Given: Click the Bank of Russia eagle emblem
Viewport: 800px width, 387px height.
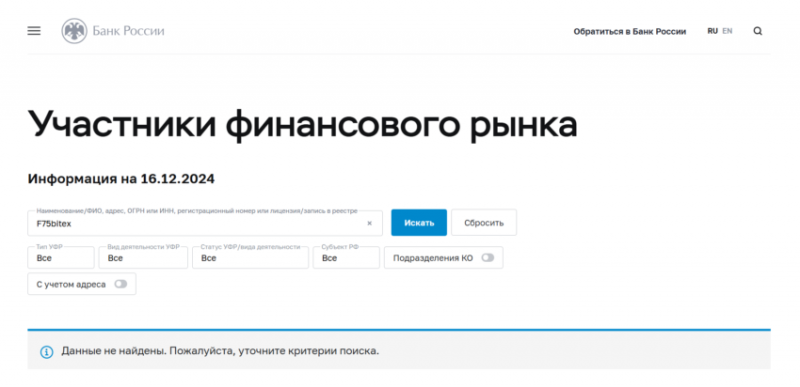Looking at the screenshot, I should click(x=74, y=31).
